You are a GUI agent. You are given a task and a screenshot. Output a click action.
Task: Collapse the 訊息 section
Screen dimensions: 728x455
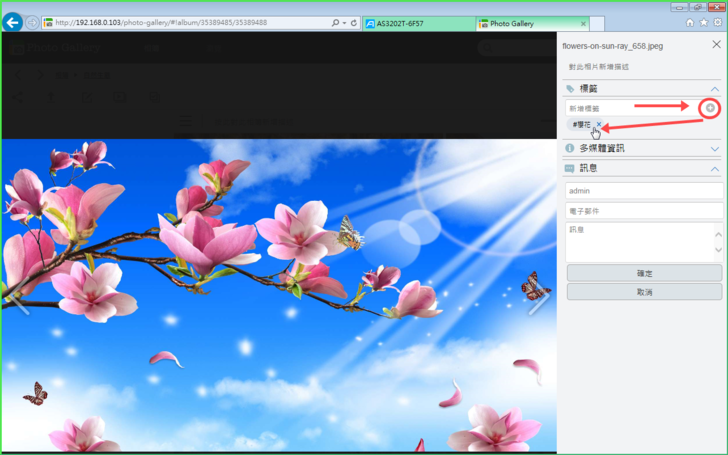pyautogui.click(x=715, y=169)
